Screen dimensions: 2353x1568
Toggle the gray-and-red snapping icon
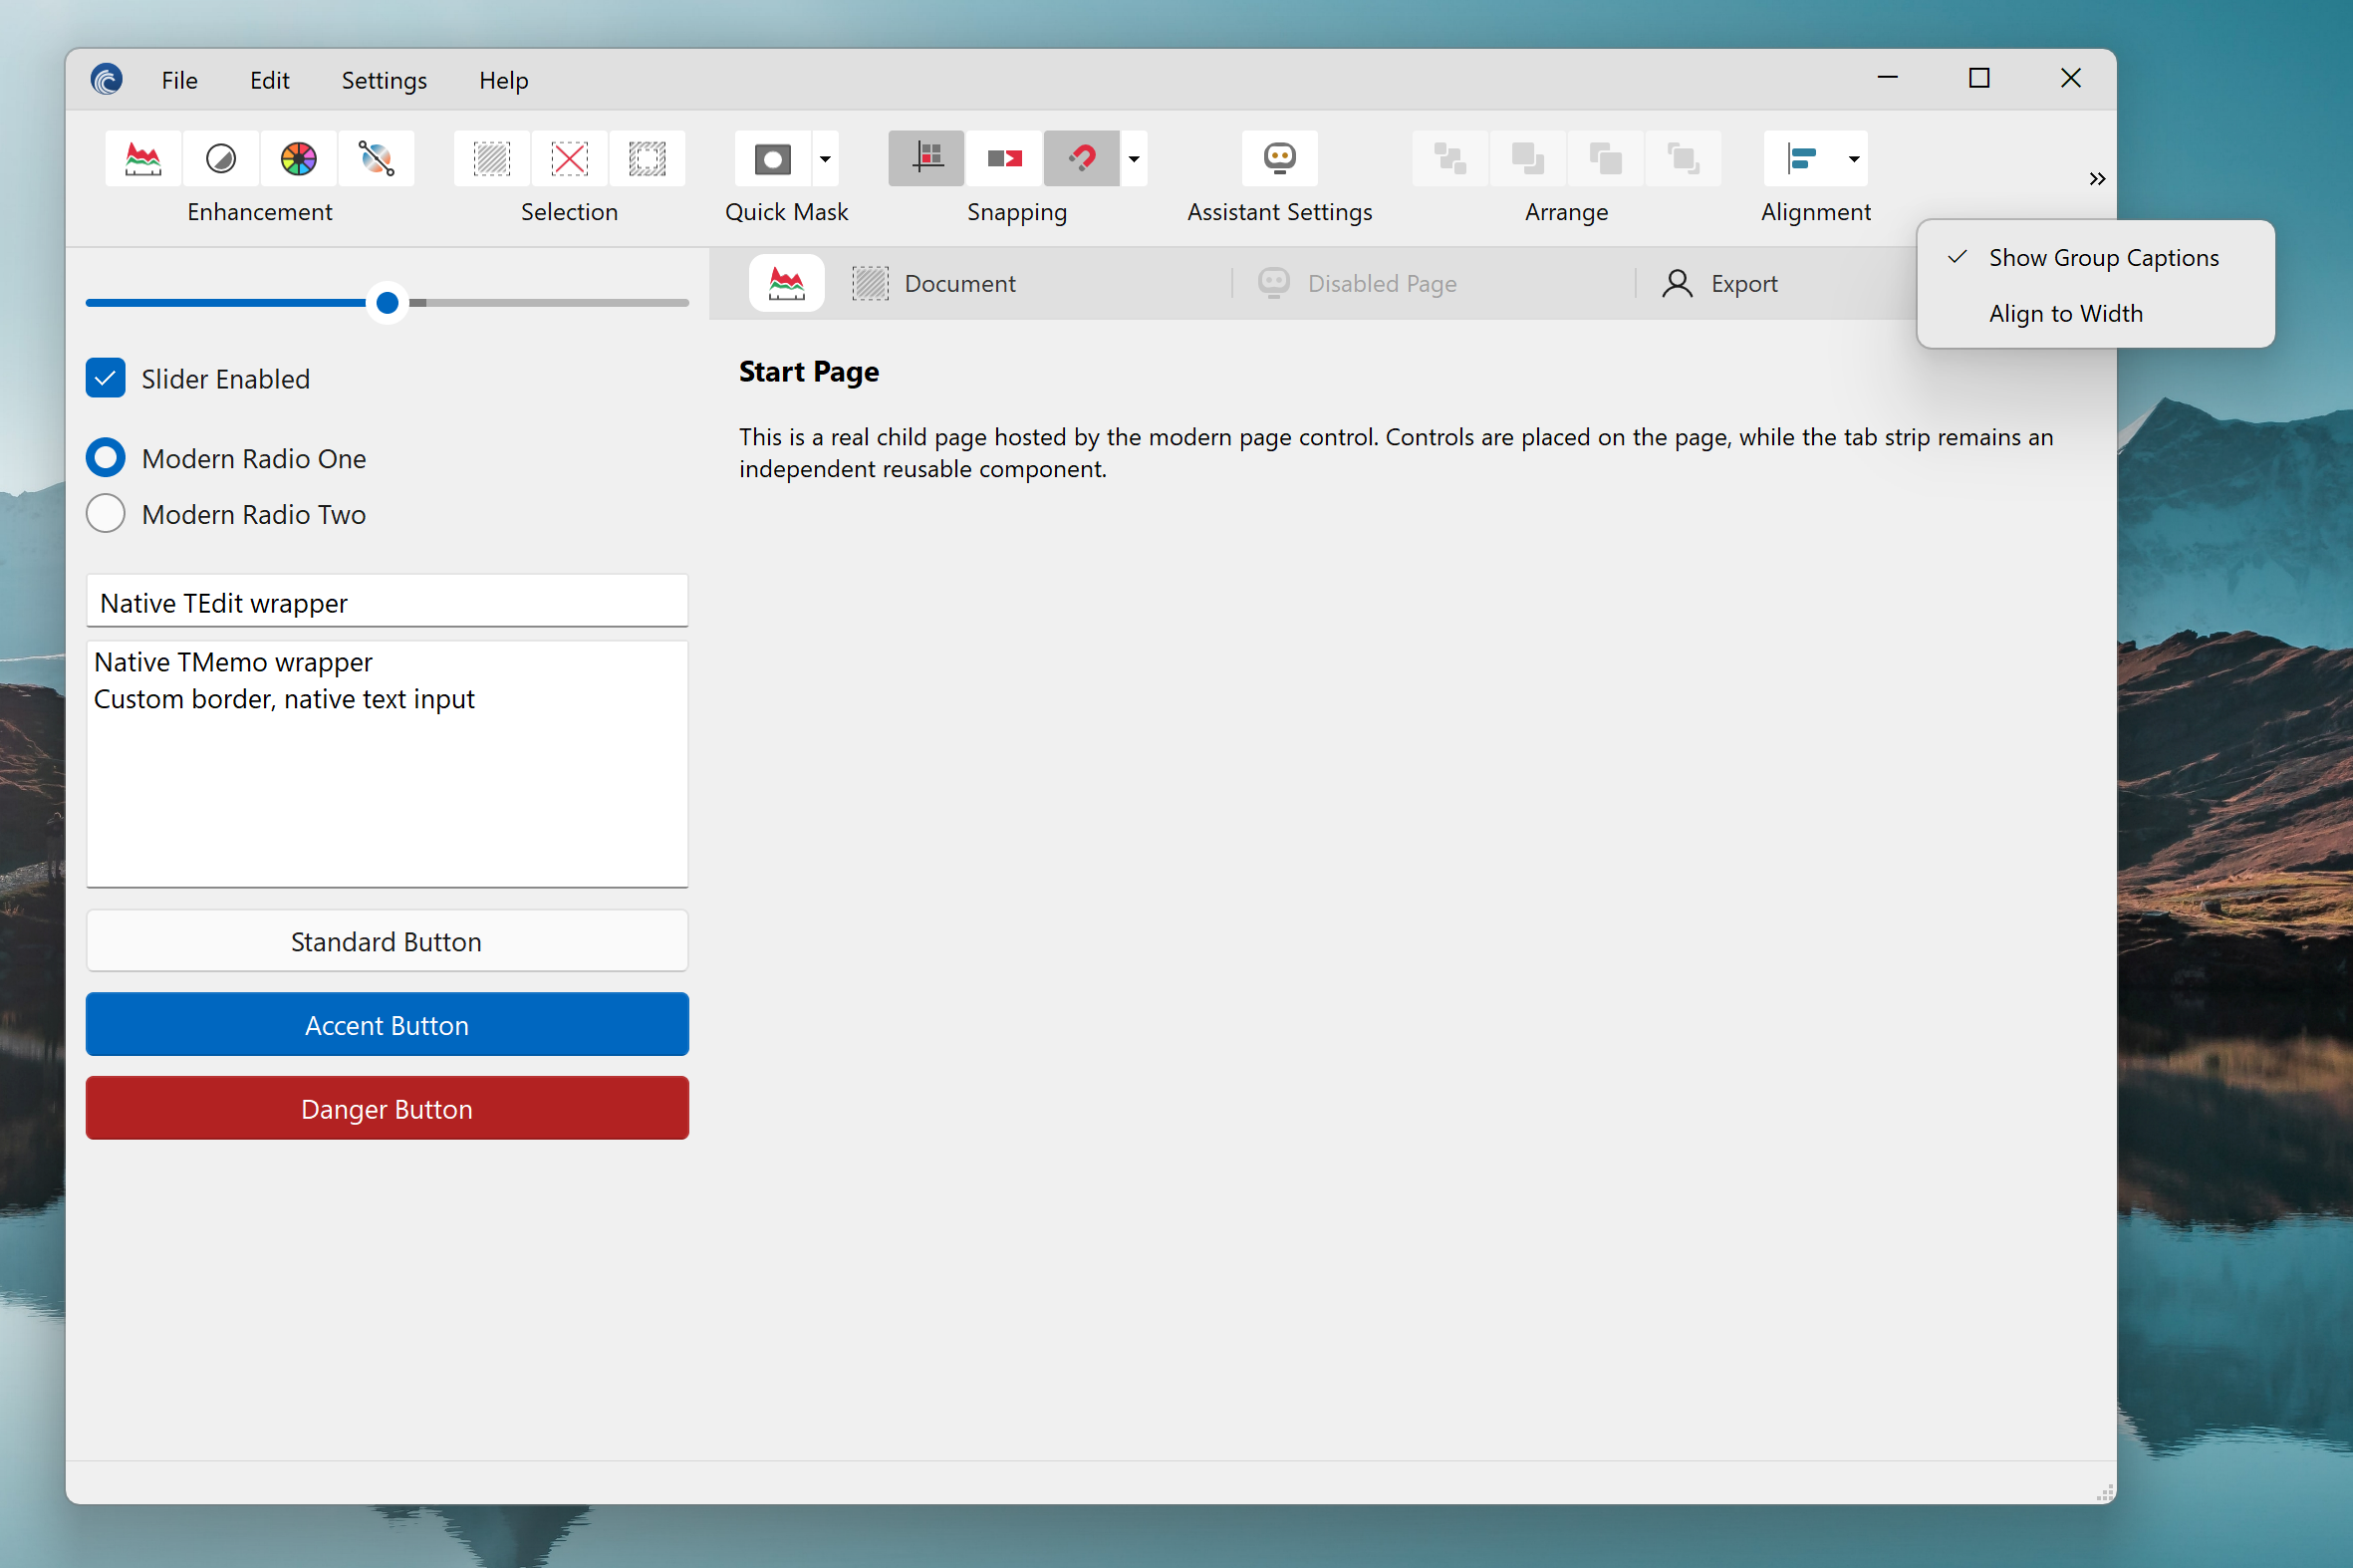(x=1005, y=158)
